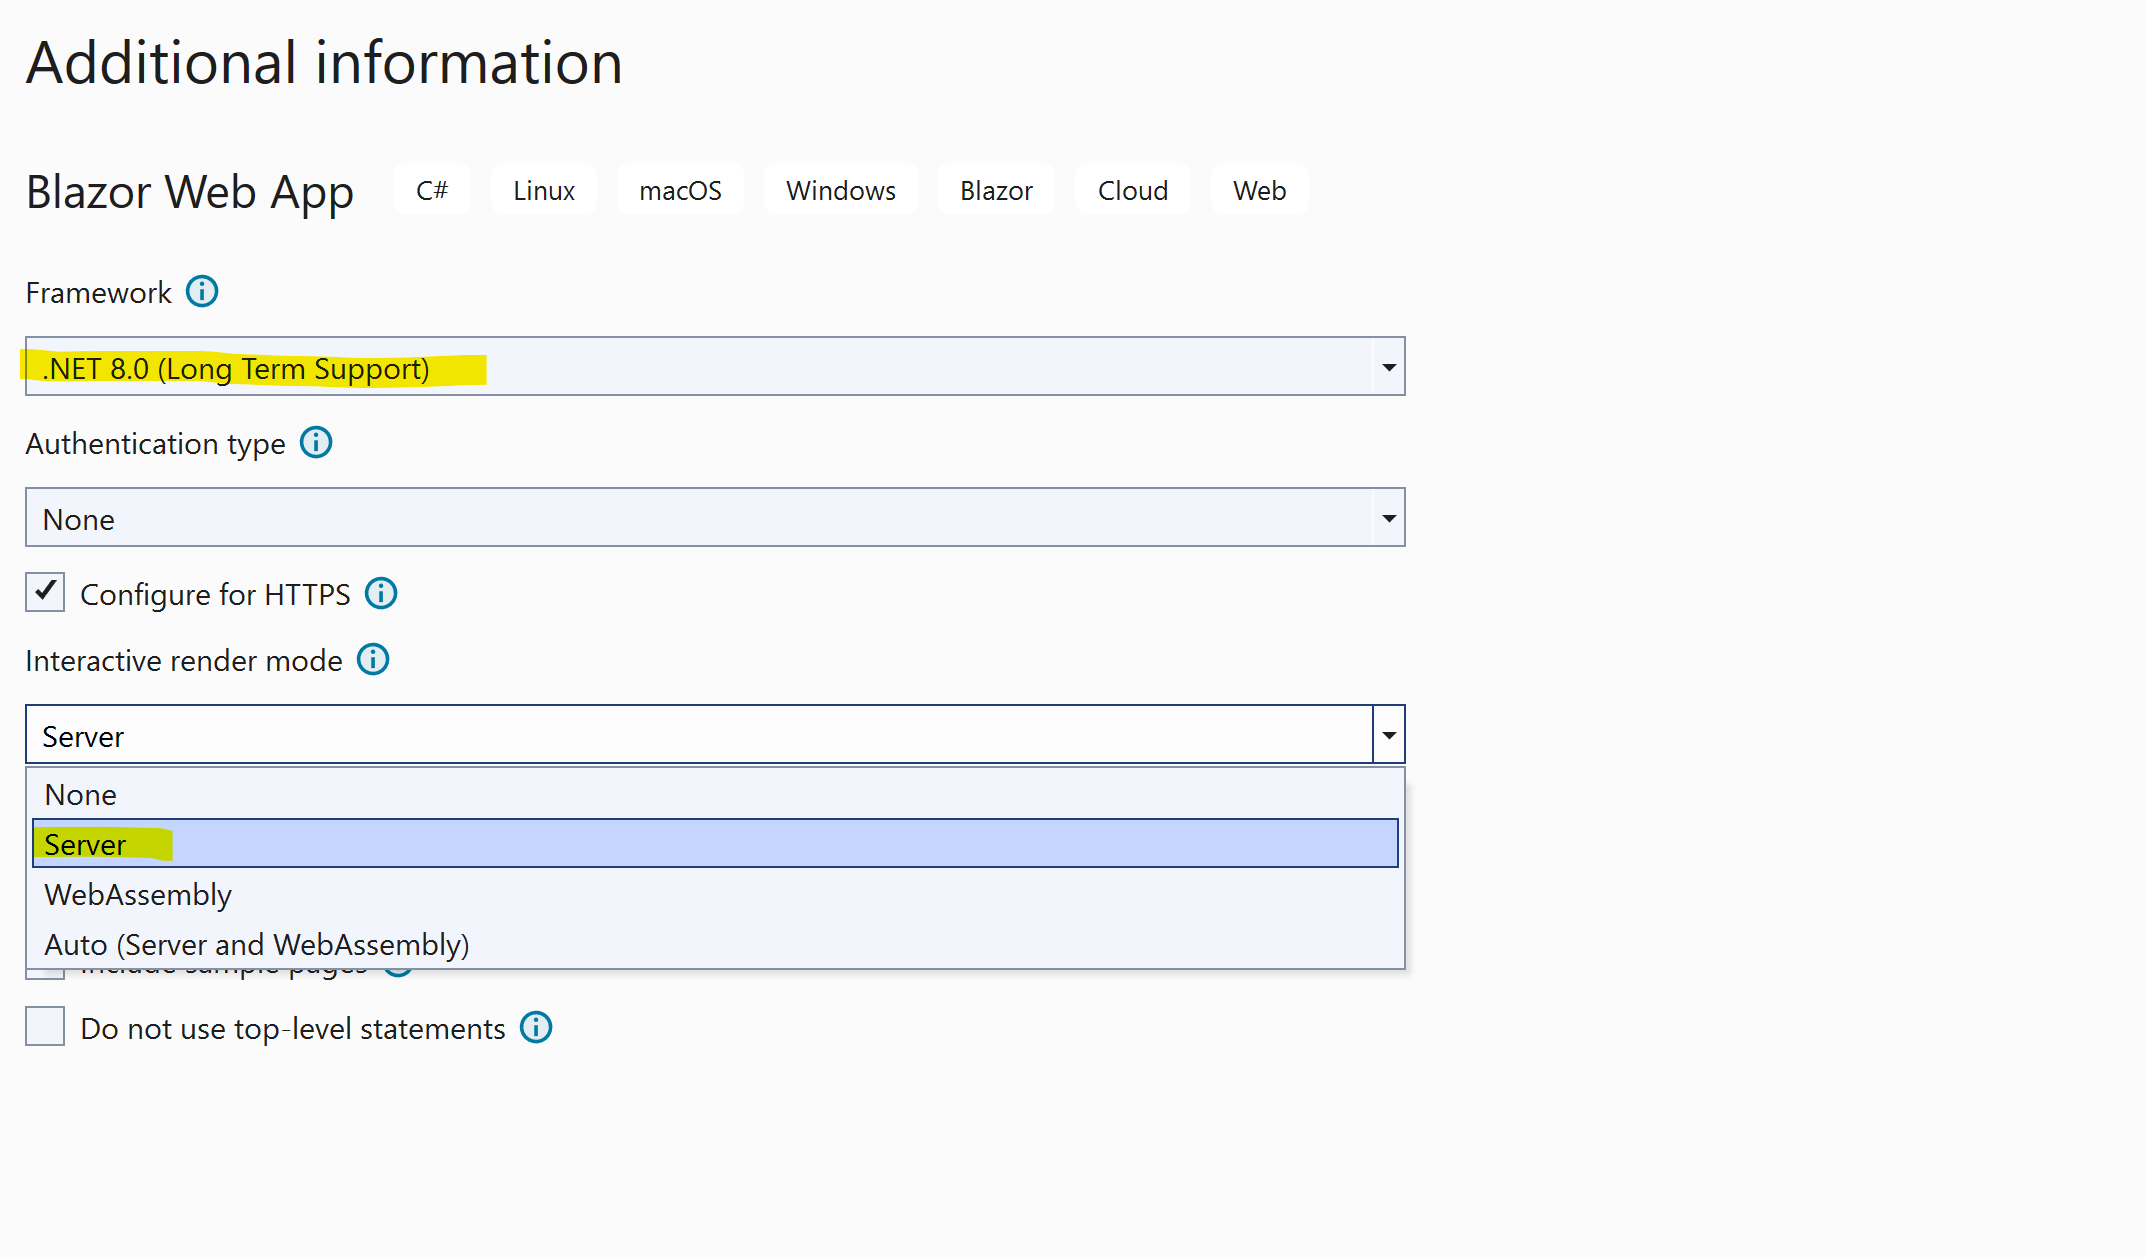Screen dimensions: 2145x1257
Task: Uncheck Configure for HTTPS checkbox
Action: click(45, 592)
